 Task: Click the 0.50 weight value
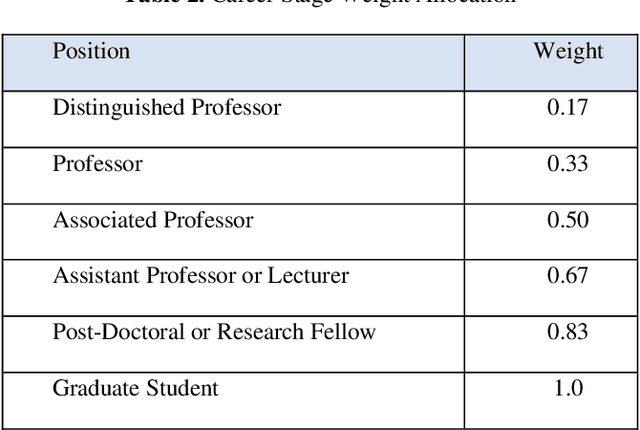tap(567, 220)
